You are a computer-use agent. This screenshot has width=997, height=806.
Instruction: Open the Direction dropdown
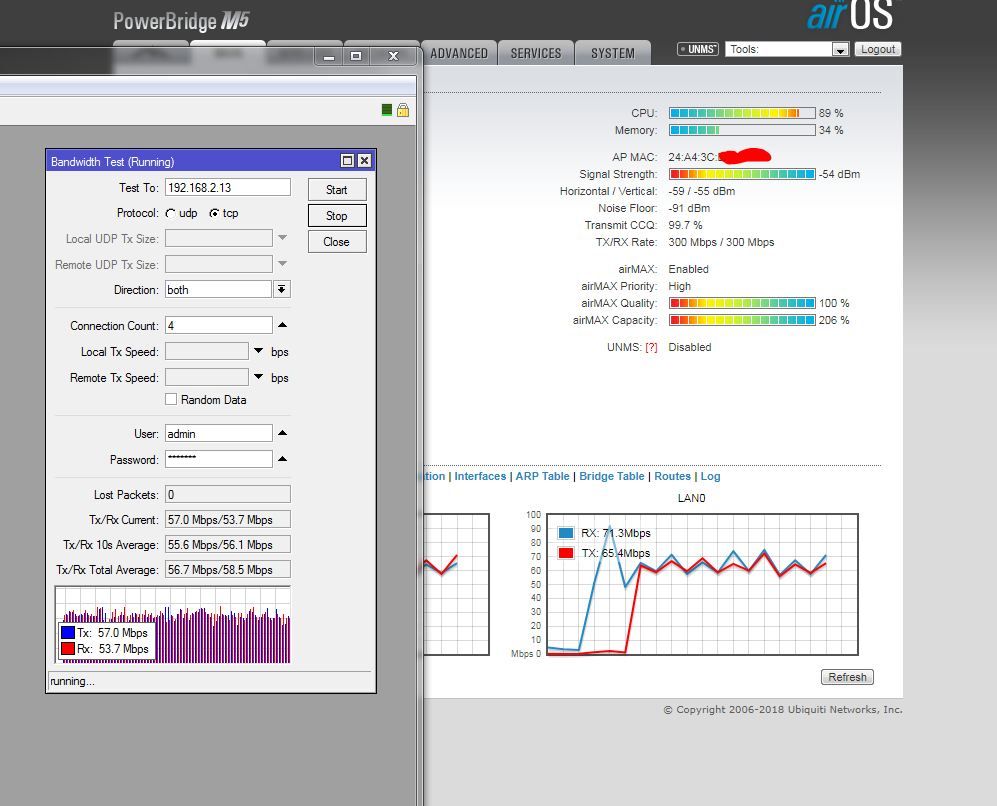281,290
